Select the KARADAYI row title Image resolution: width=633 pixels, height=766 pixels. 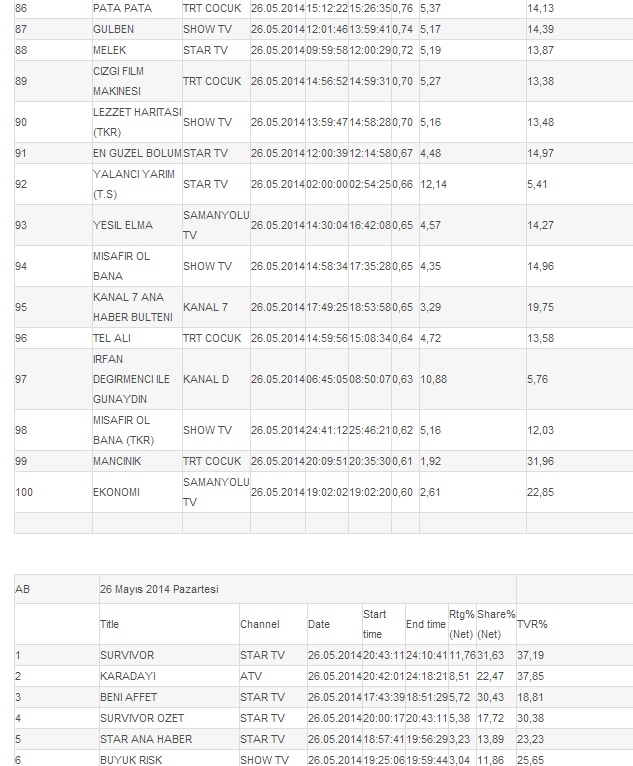(x=128, y=676)
